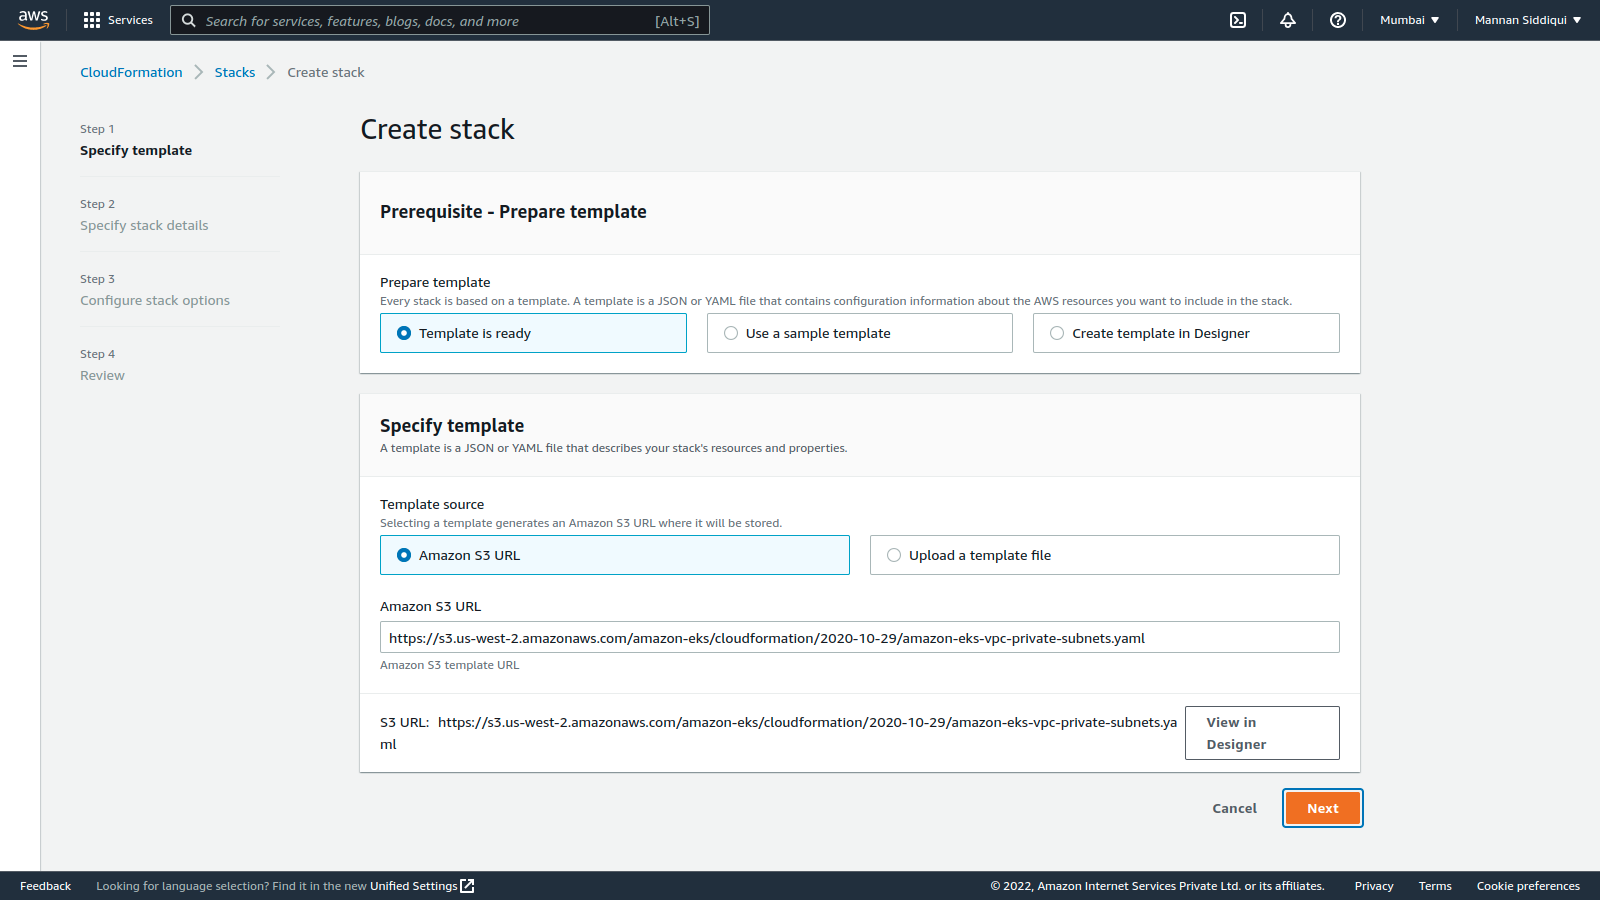Screen dimensions: 1600x900
Task: Open the Services menu grid
Action: point(117,20)
